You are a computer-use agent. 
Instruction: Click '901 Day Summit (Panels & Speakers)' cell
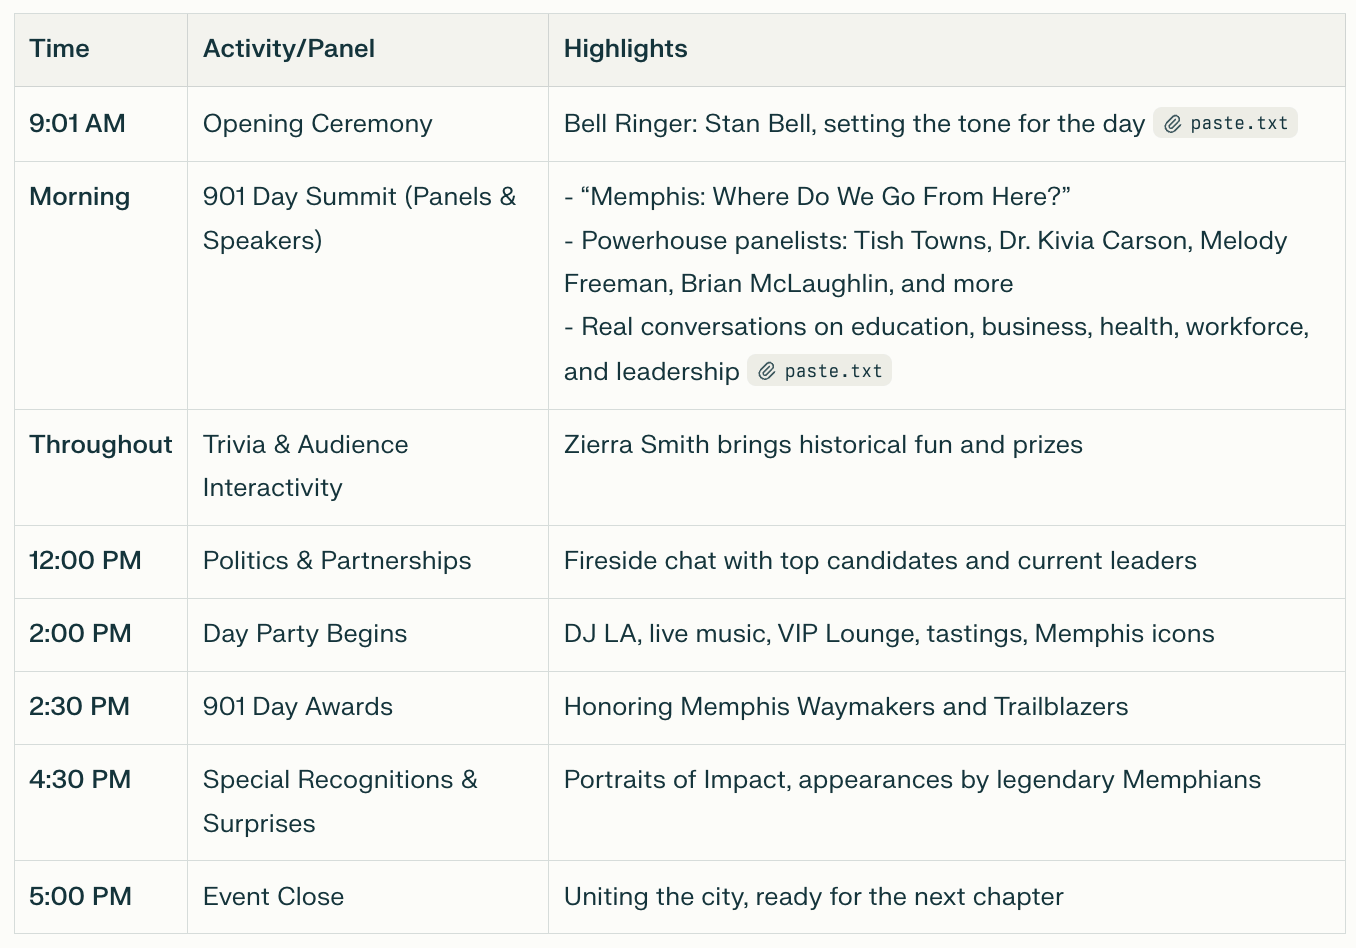tap(368, 285)
